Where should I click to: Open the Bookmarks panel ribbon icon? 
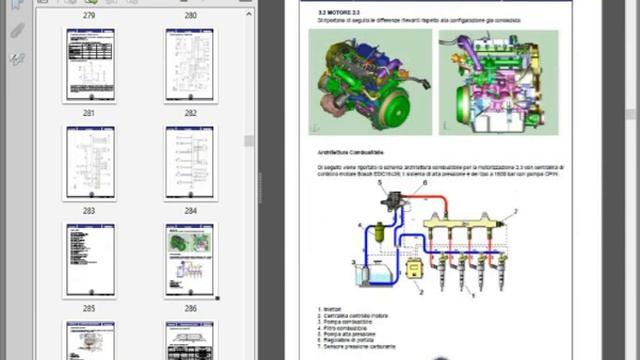click(17, 4)
